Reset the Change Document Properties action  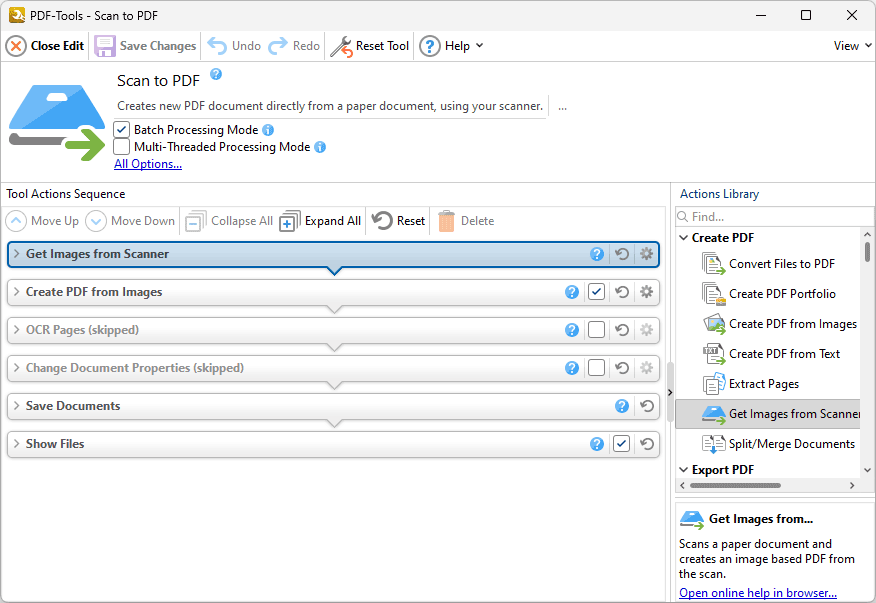tap(622, 368)
